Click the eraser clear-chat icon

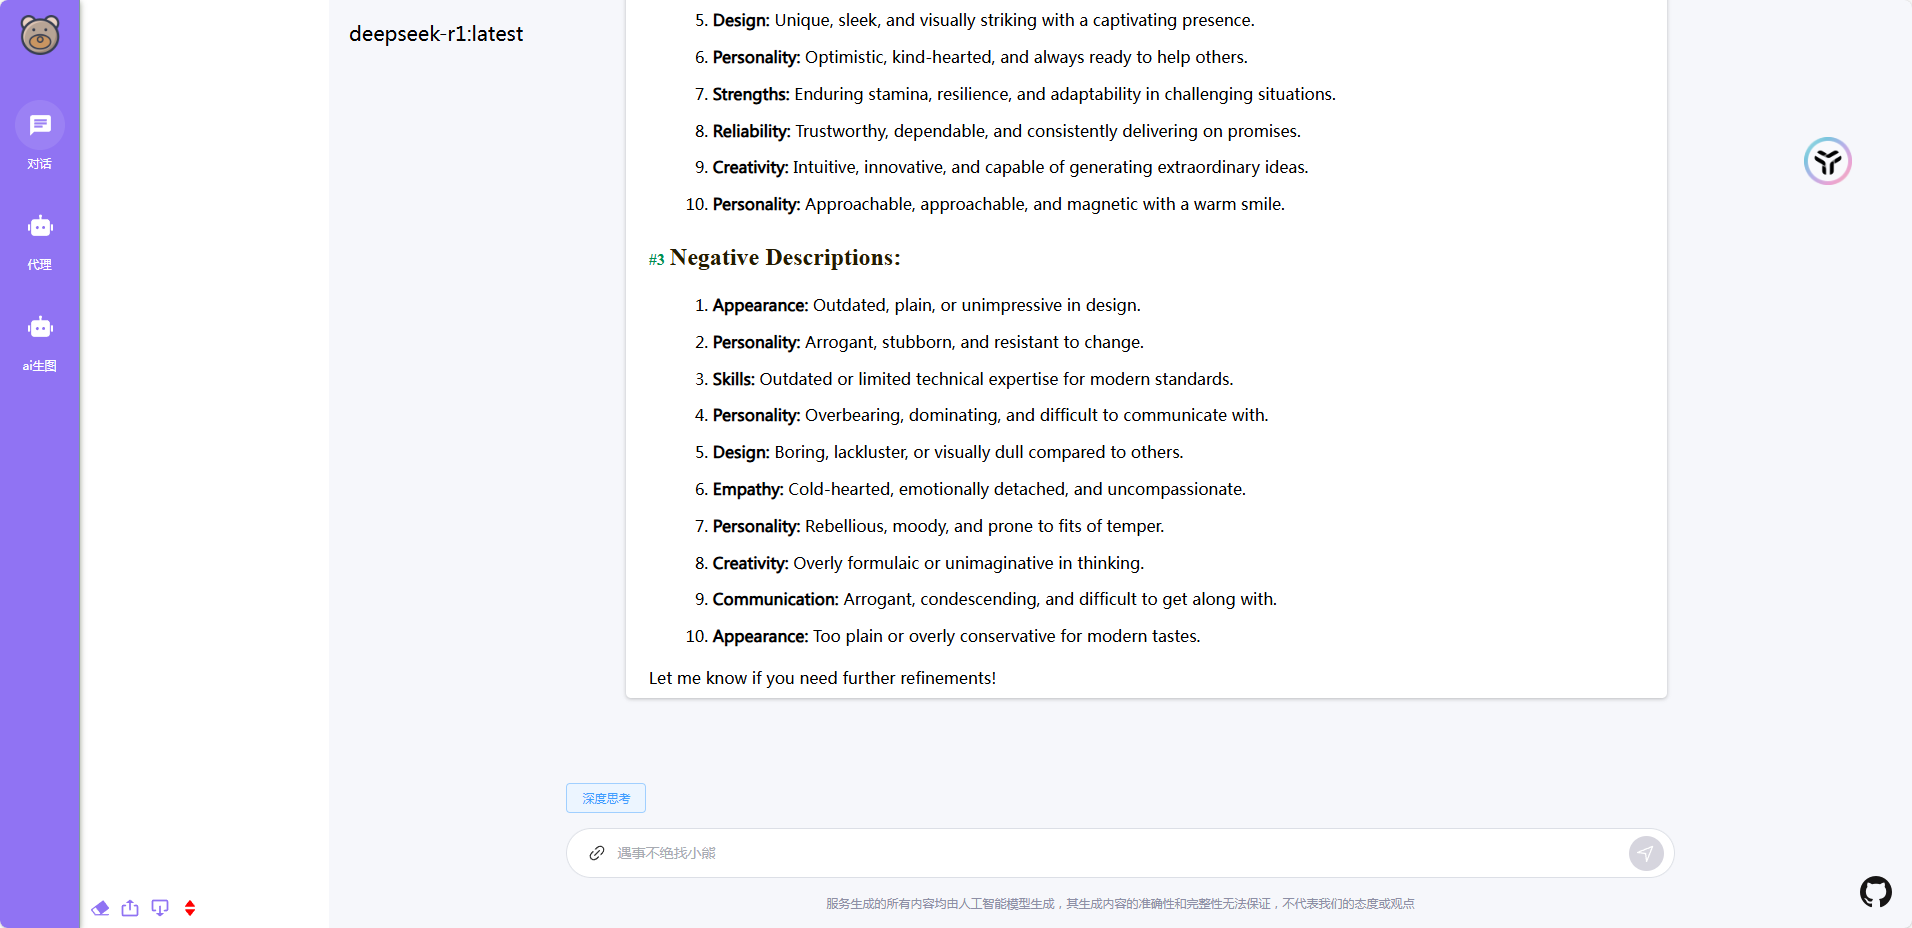click(x=100, y=908)
